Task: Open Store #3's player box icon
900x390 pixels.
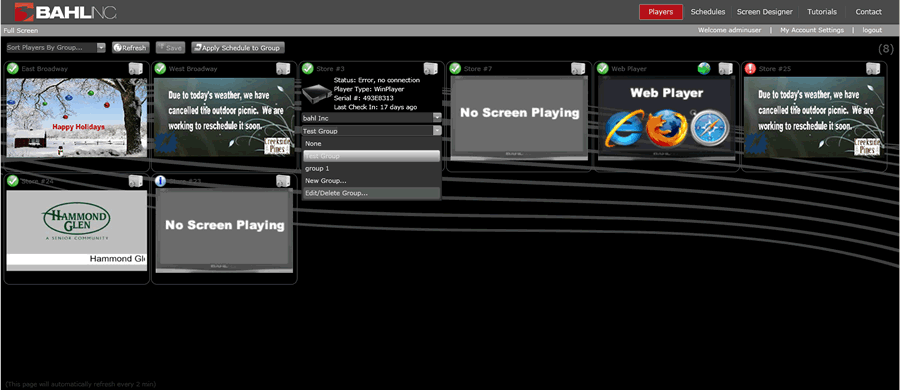Action: [x=430, y=69]
